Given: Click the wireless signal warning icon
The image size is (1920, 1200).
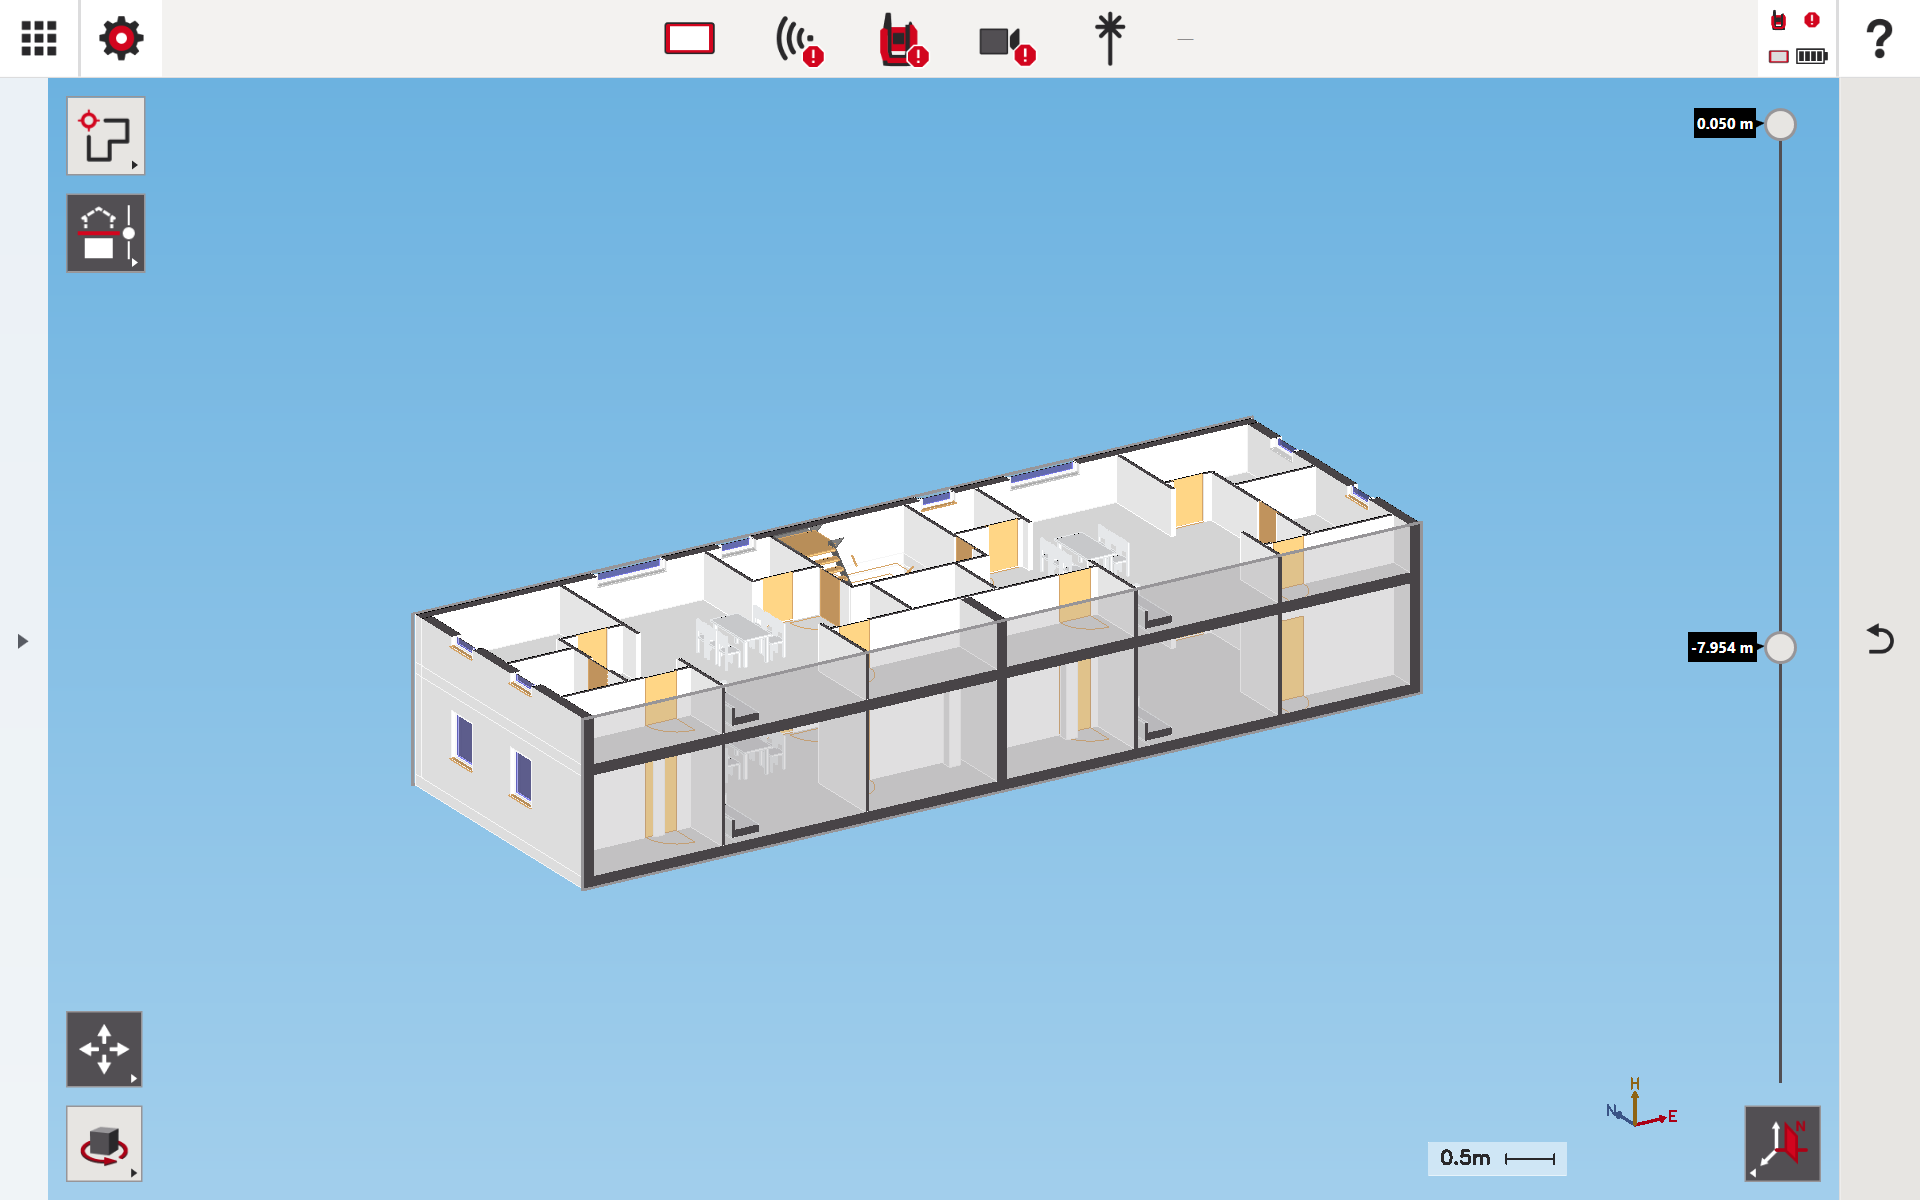Looking at the screenshot, I should (x=797, y=41).
